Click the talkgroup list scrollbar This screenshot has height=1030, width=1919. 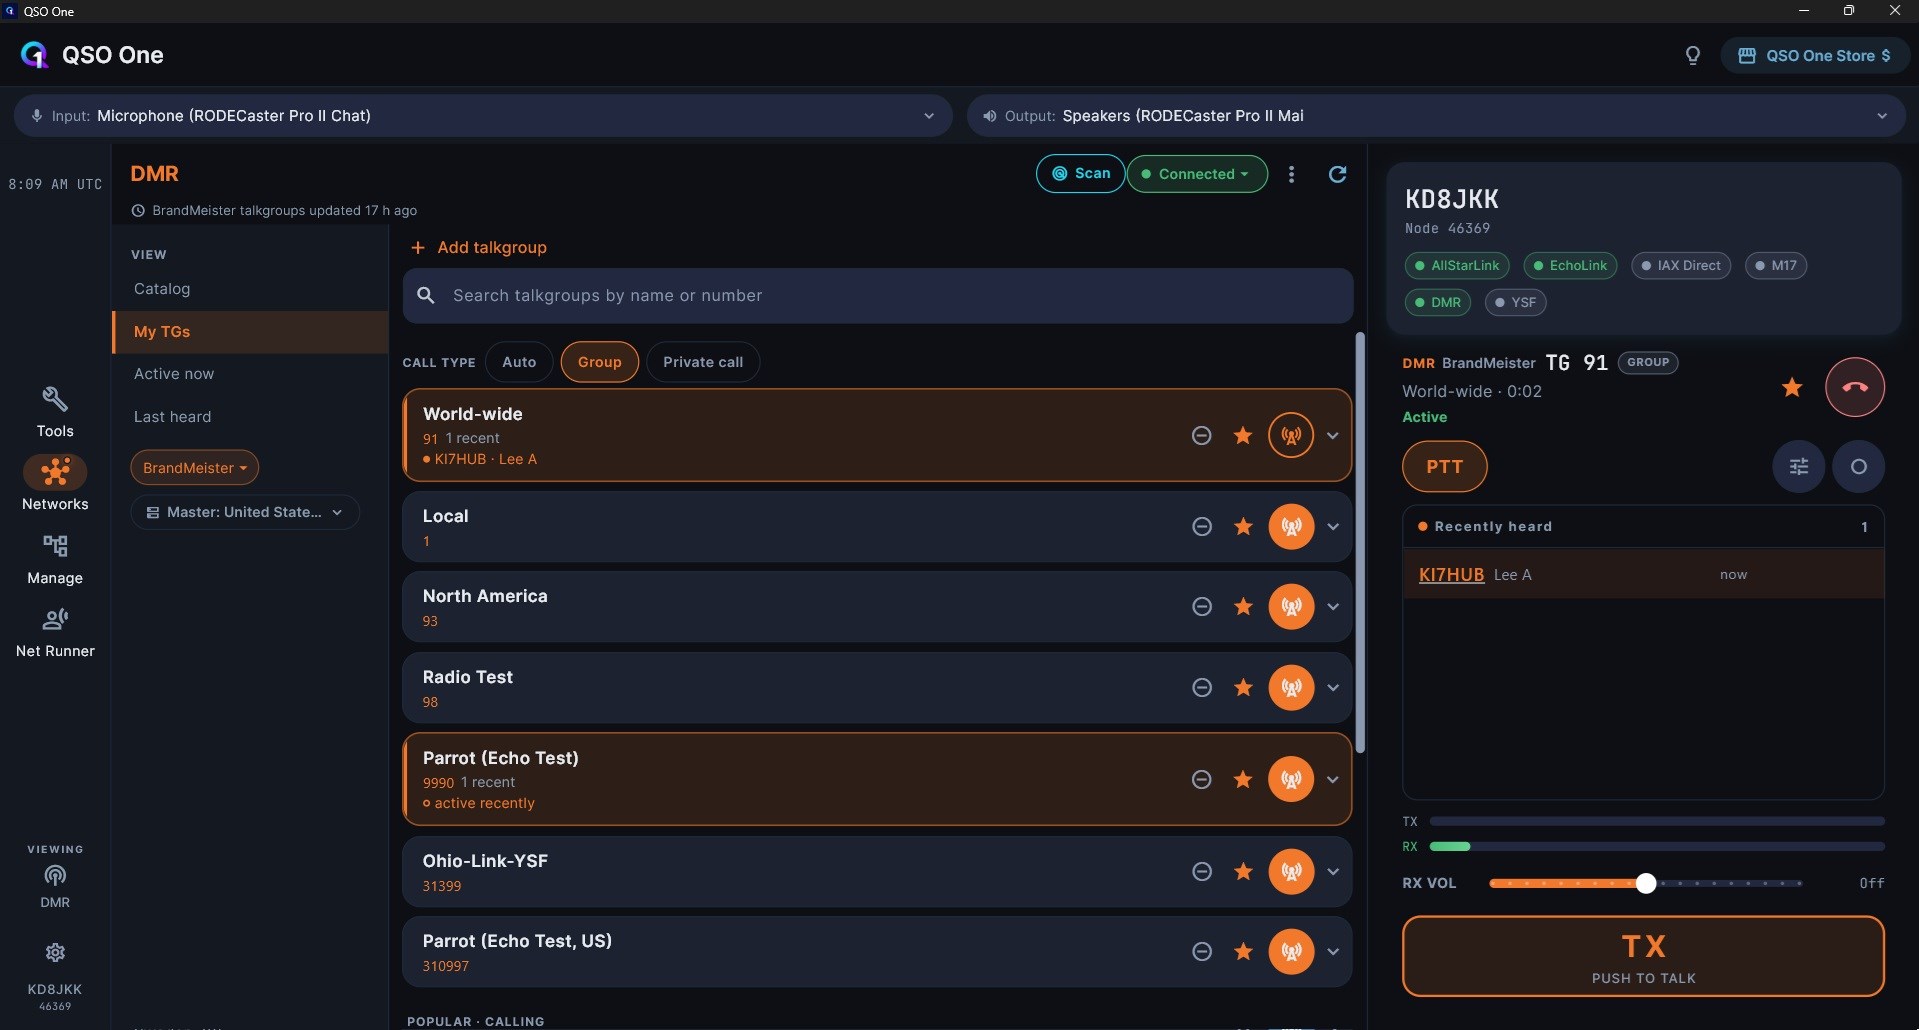(1360, 543)
